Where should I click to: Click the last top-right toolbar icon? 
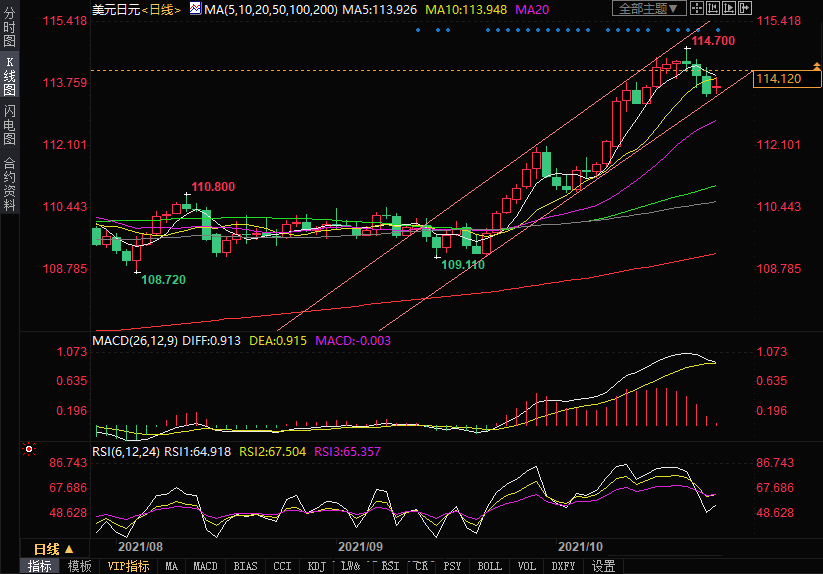[x=743, y=8]
